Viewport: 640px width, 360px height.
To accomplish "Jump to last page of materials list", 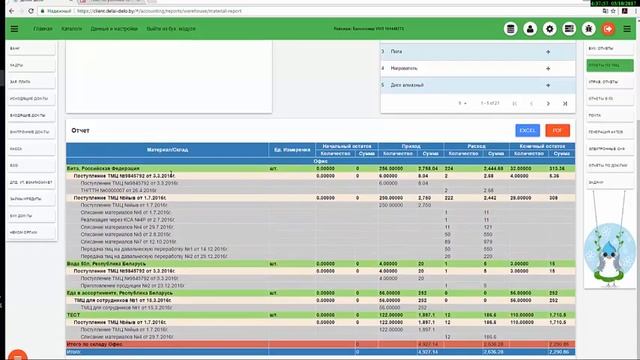I will click(565, 104).
